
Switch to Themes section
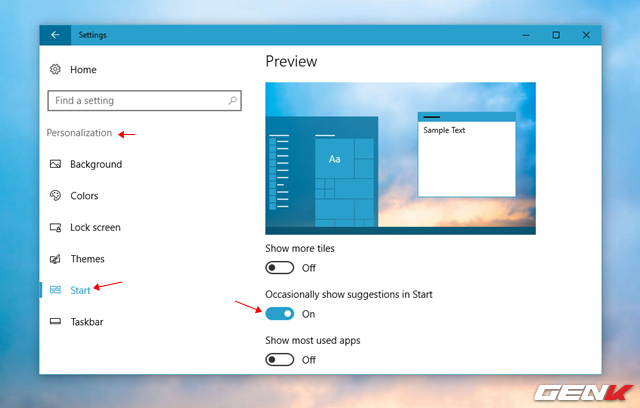[87, 259]
